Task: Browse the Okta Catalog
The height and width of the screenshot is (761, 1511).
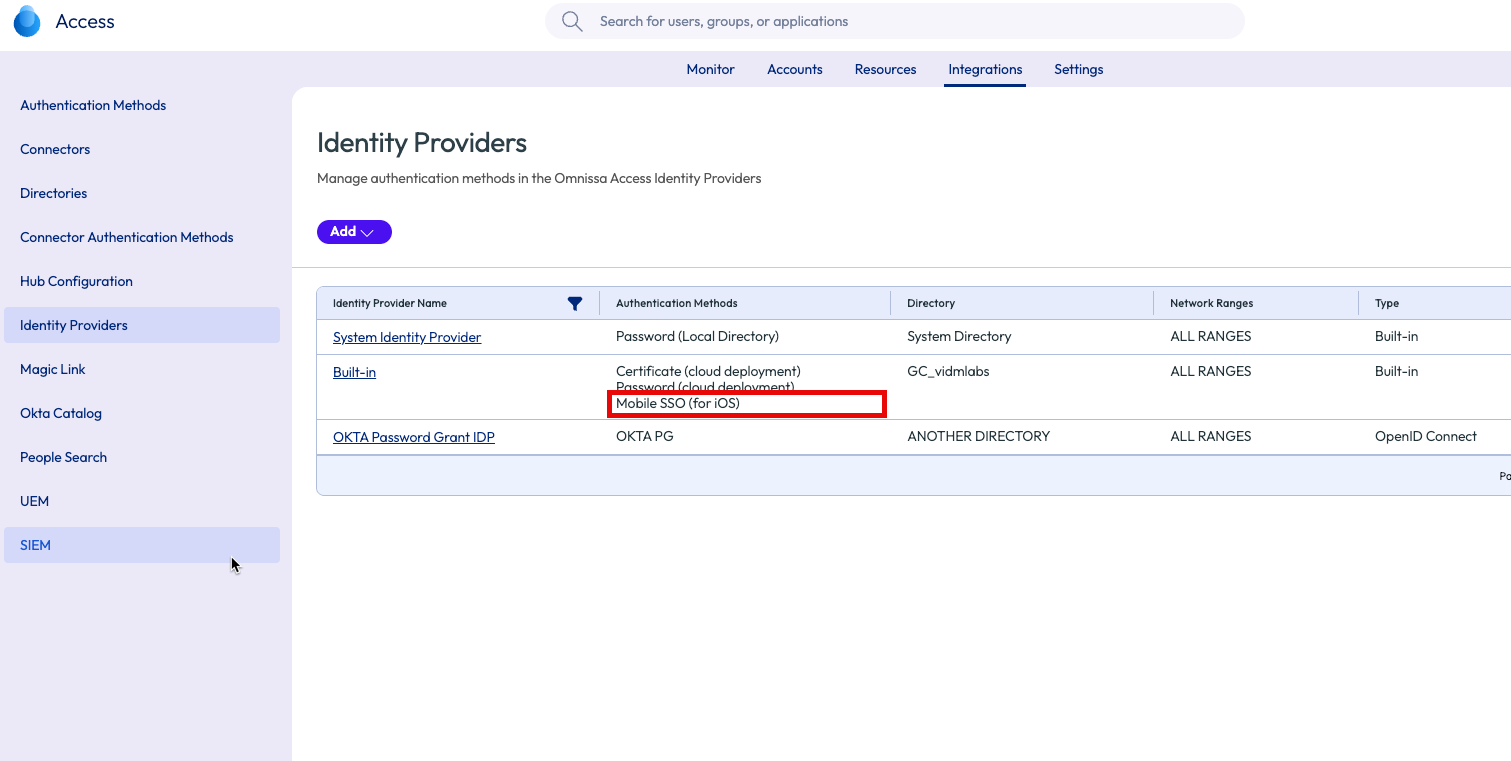Action: (61, 413)
